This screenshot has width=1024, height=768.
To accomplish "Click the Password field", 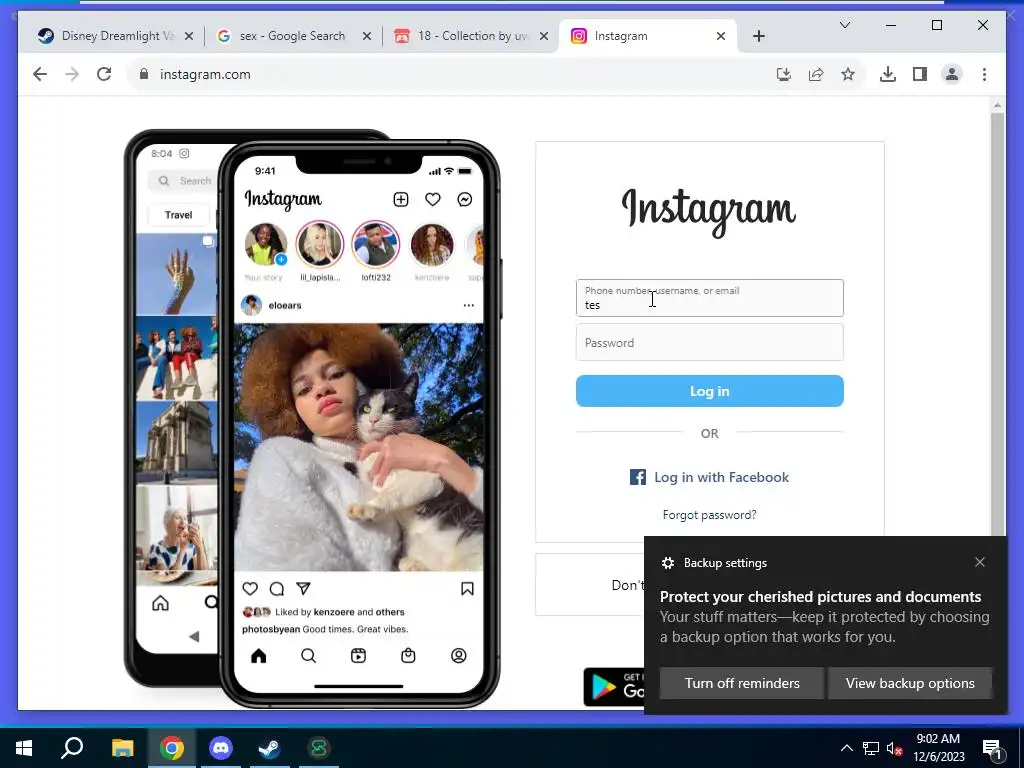I will click(x=709, y=342).
